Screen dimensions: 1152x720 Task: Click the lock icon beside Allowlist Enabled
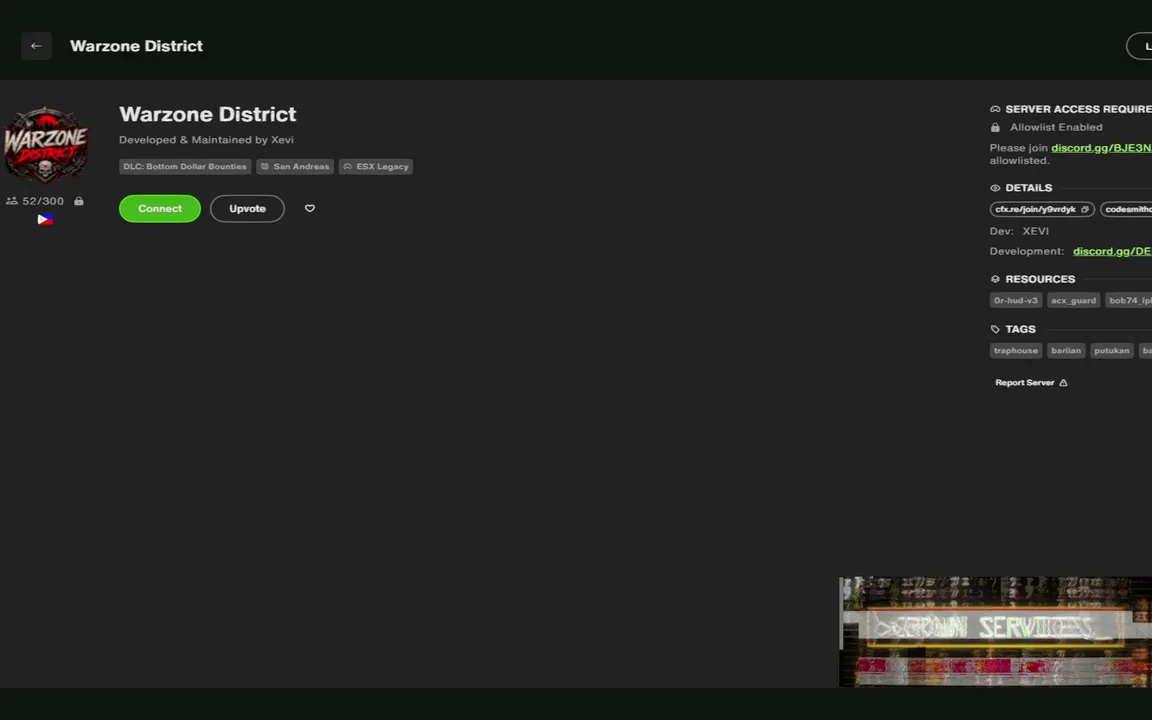(996, 127)
